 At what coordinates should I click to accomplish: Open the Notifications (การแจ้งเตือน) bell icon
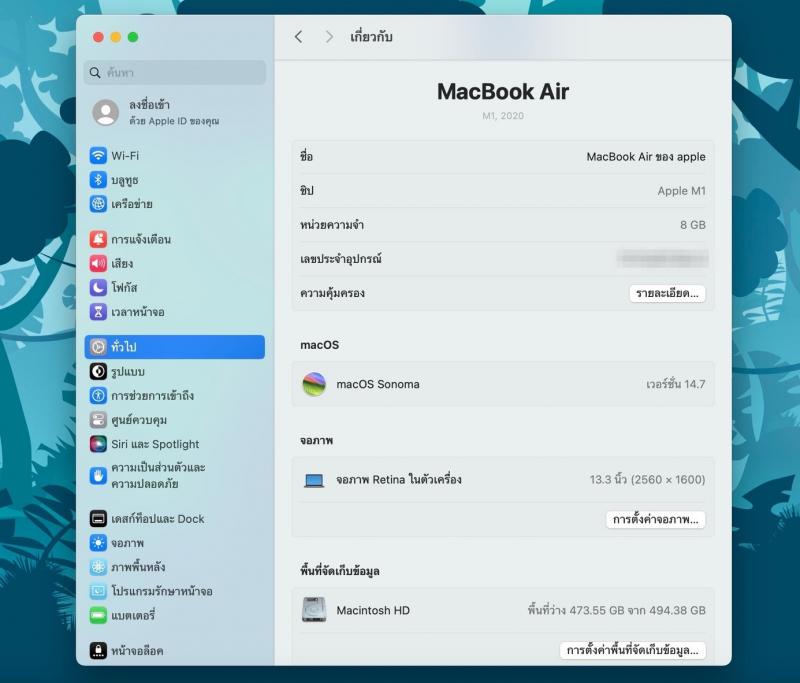(98, 239)
